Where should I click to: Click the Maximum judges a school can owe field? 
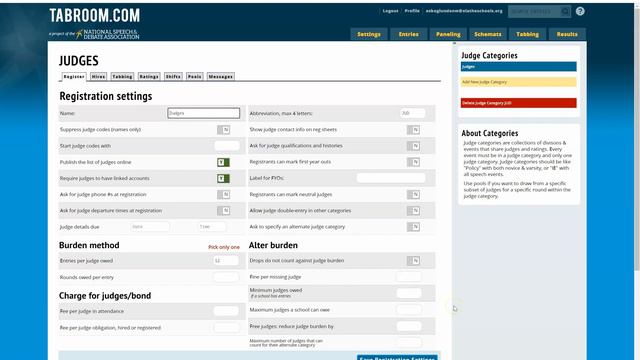pos(409,310)
